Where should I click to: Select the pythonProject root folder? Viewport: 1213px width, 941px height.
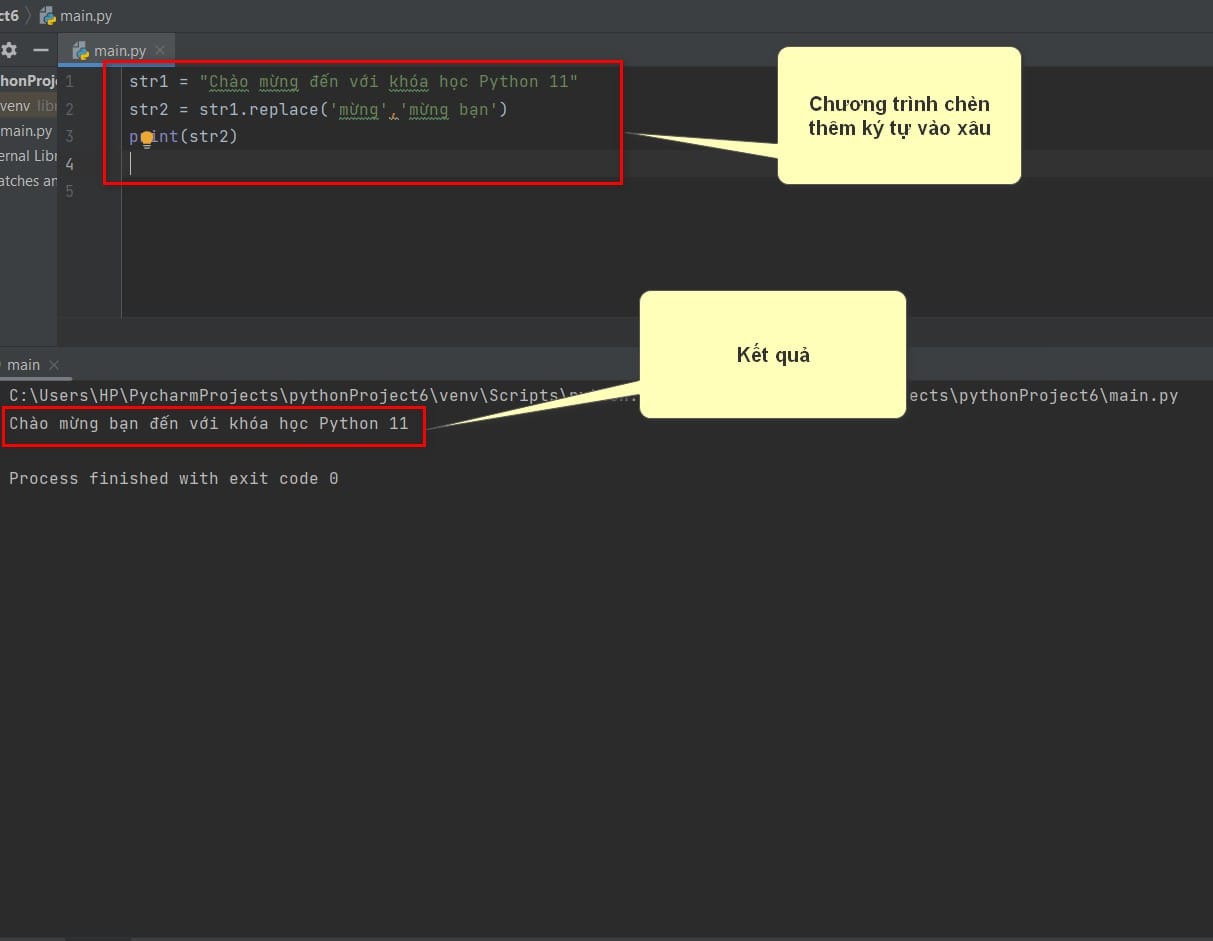28,81
